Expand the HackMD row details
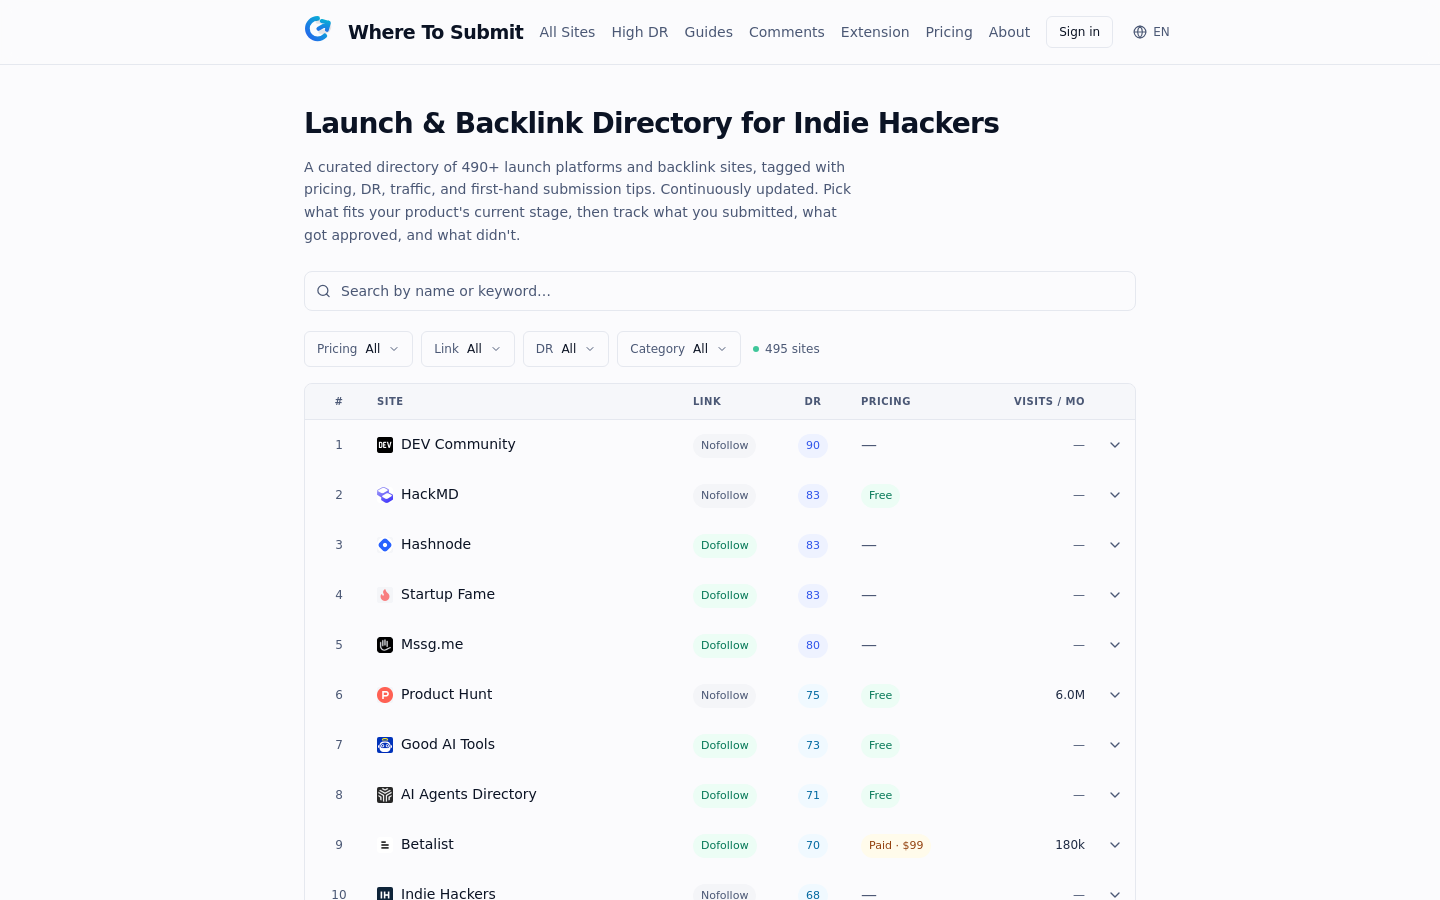This screenshot has width=1440, height=900. pos(1115,495)
